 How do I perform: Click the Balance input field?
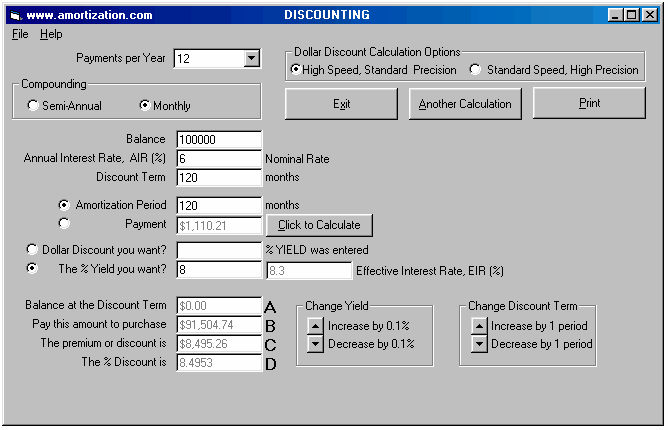pos(218,140)
